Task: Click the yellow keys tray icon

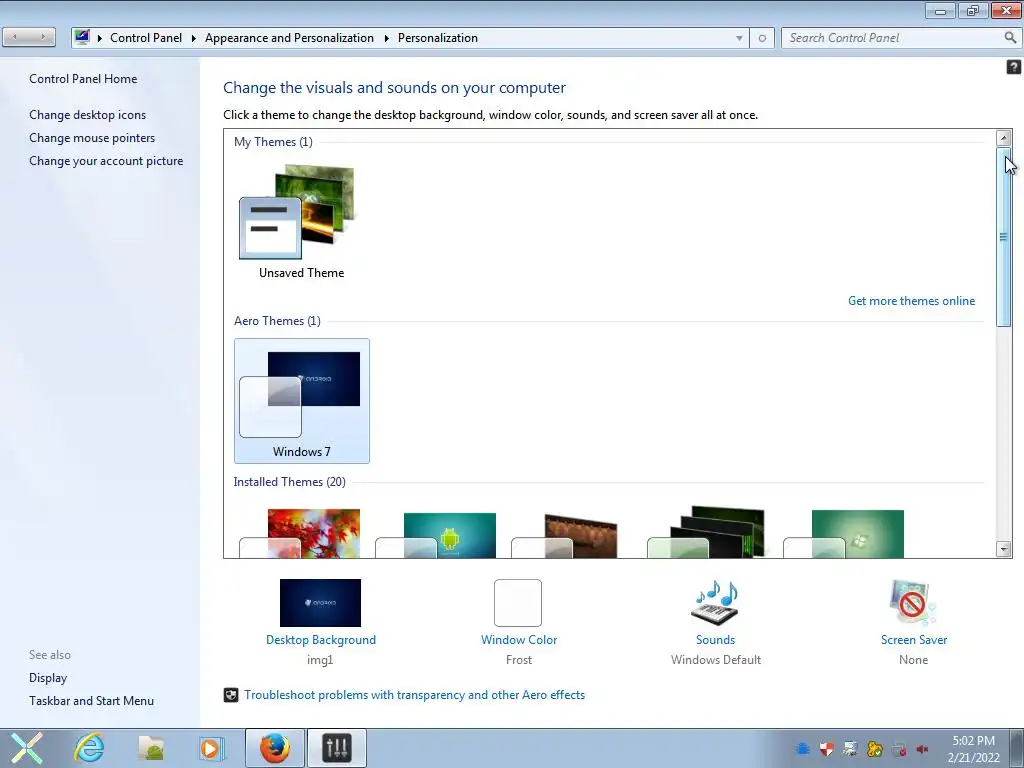Action: pos(874,749)
